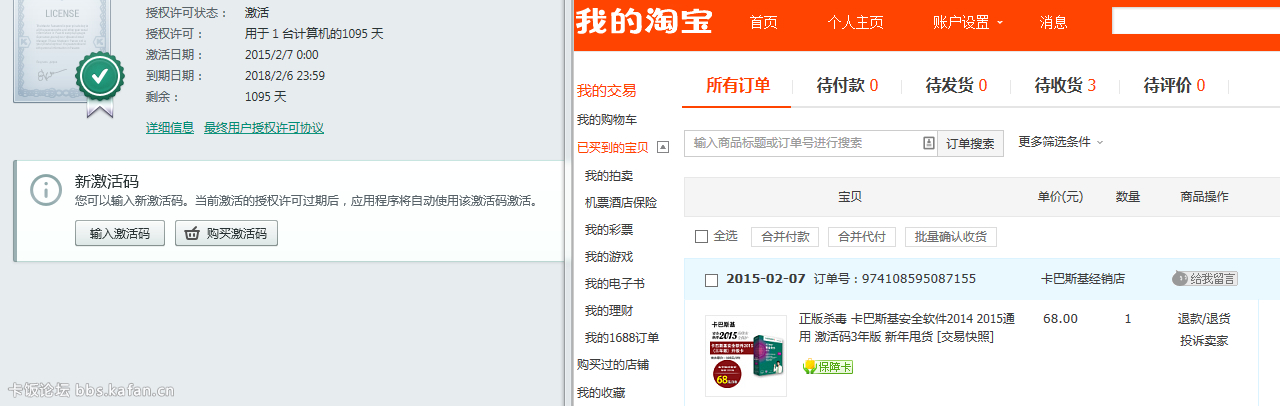
Task: Open 消息 in the top nav
Action: coord(1053,22)
